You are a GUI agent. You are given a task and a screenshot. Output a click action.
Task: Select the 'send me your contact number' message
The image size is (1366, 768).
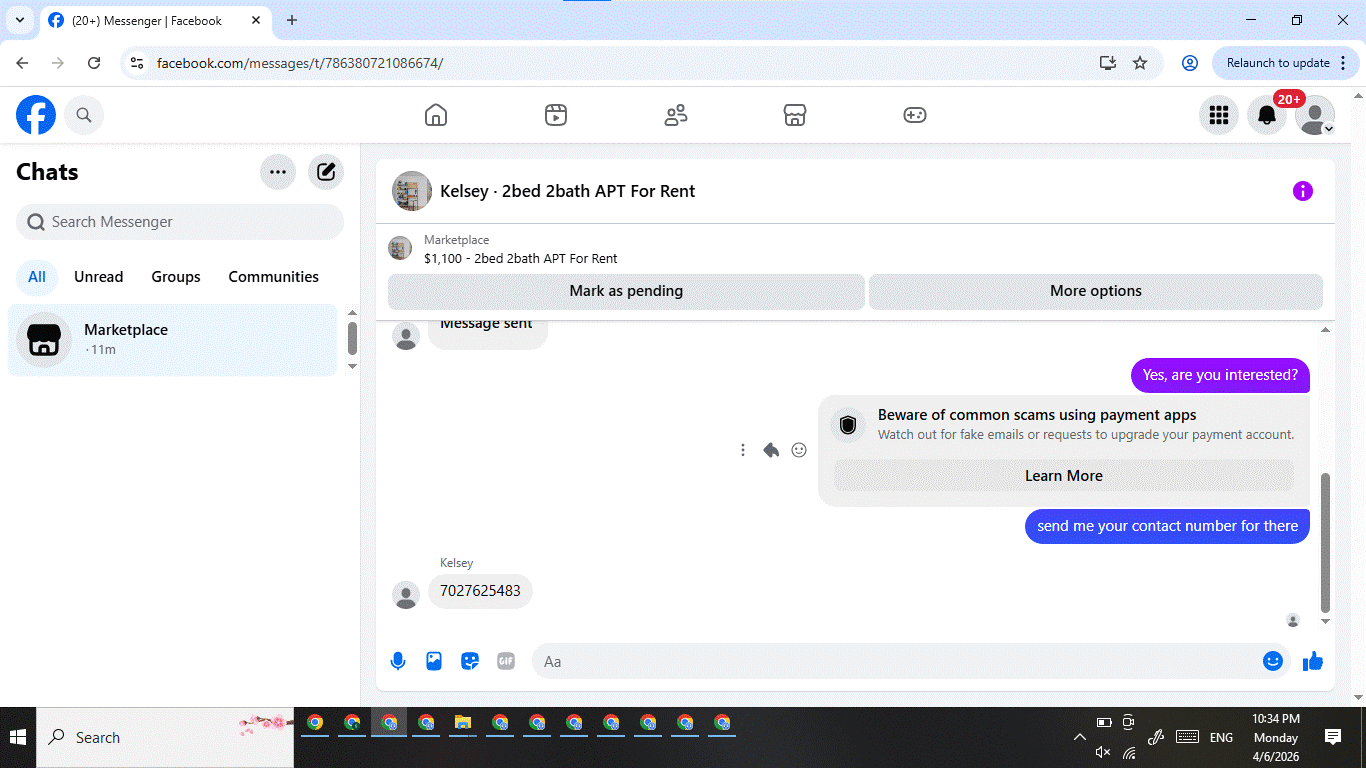point(1167,526)
